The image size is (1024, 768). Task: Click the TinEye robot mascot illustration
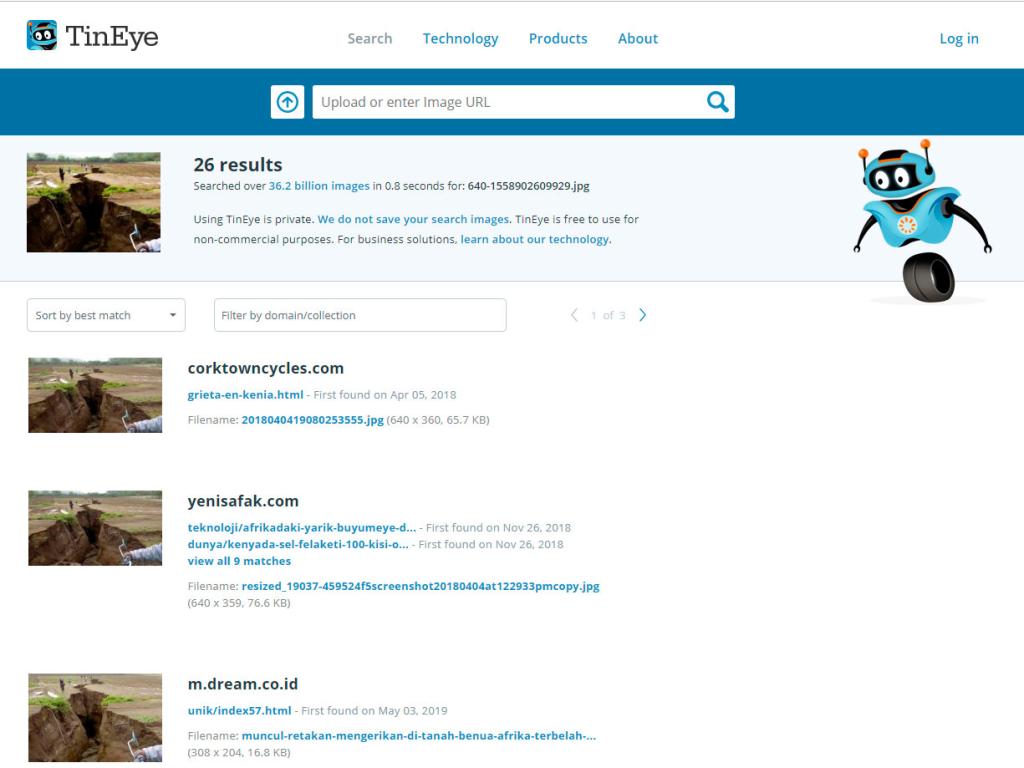(x=923, y=220)
